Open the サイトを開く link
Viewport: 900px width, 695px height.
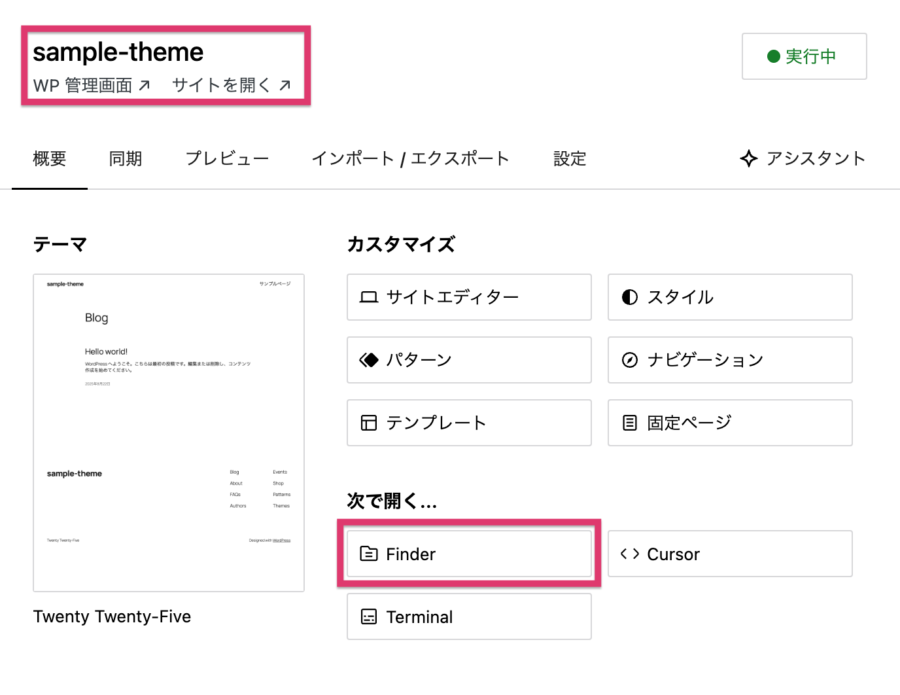coord(231,86)
